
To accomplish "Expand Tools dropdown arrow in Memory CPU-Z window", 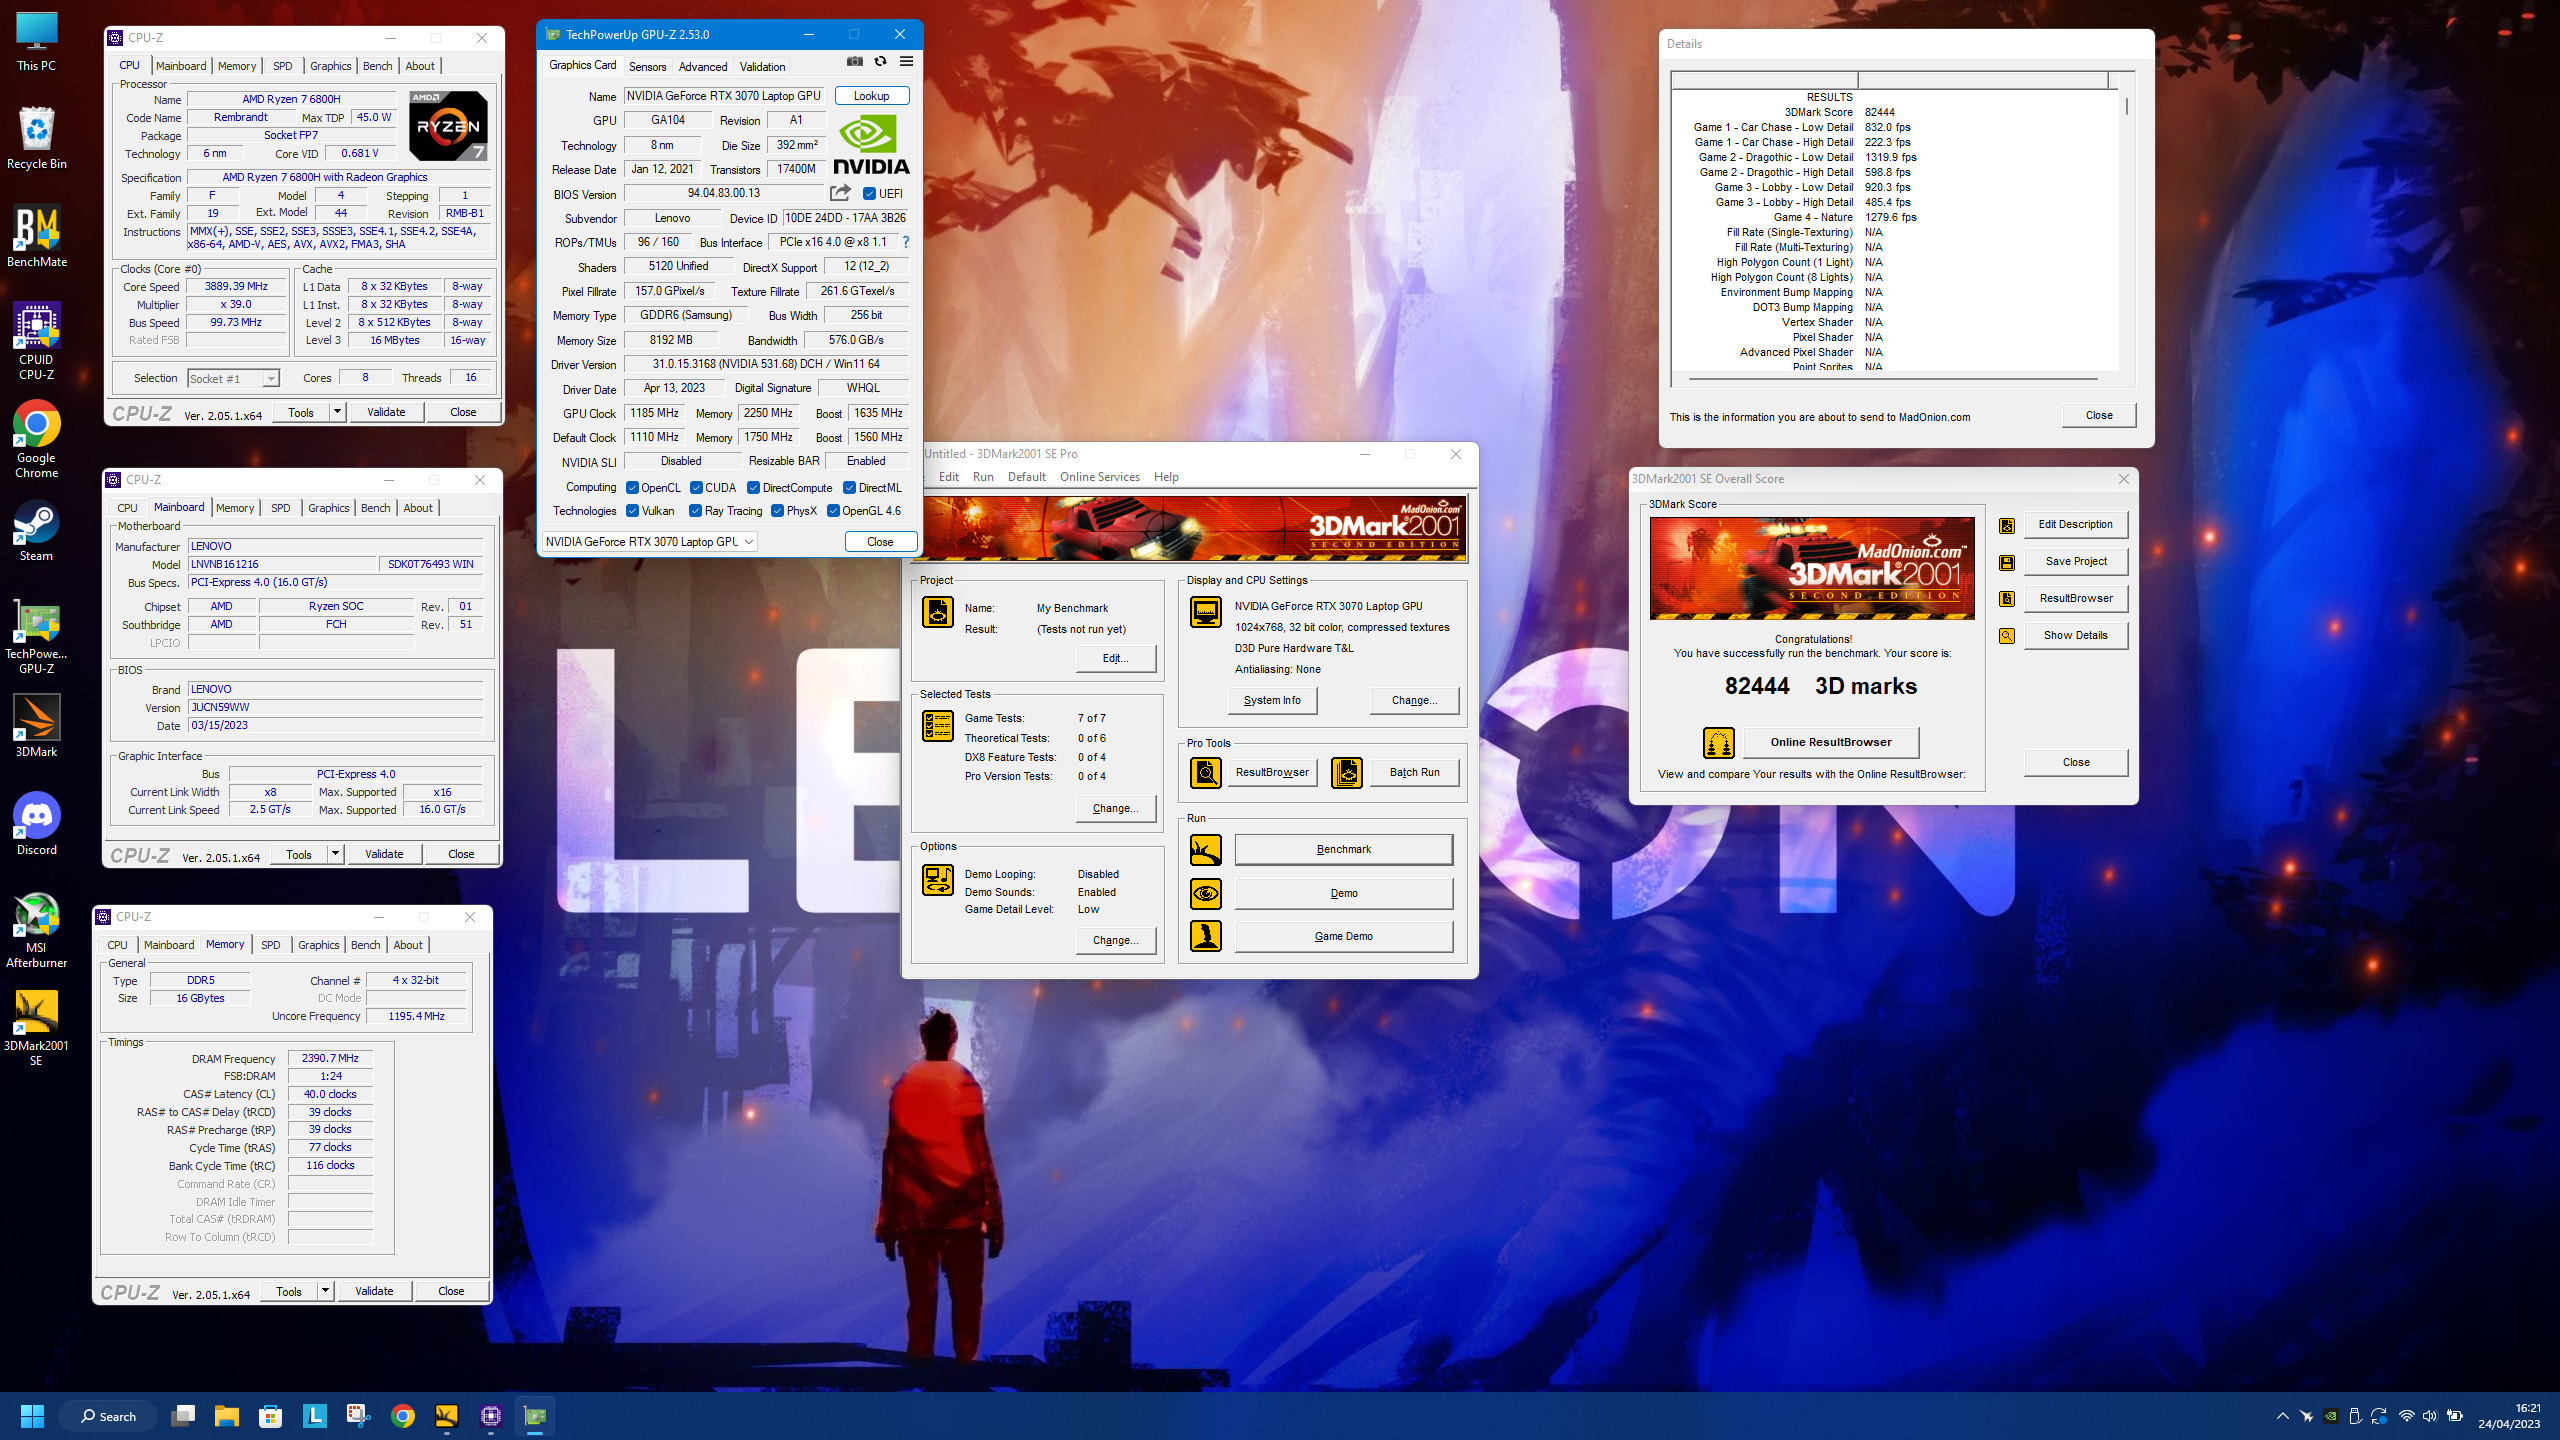I will click(x=325, y=1291).
